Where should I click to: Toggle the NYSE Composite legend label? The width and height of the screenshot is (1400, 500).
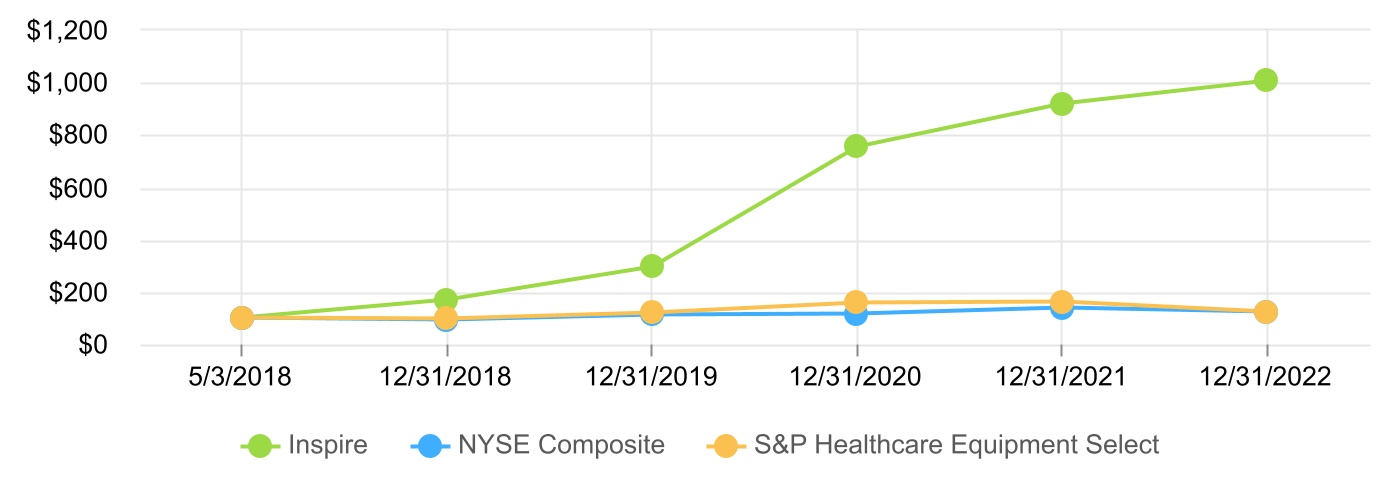coord(561,445)
